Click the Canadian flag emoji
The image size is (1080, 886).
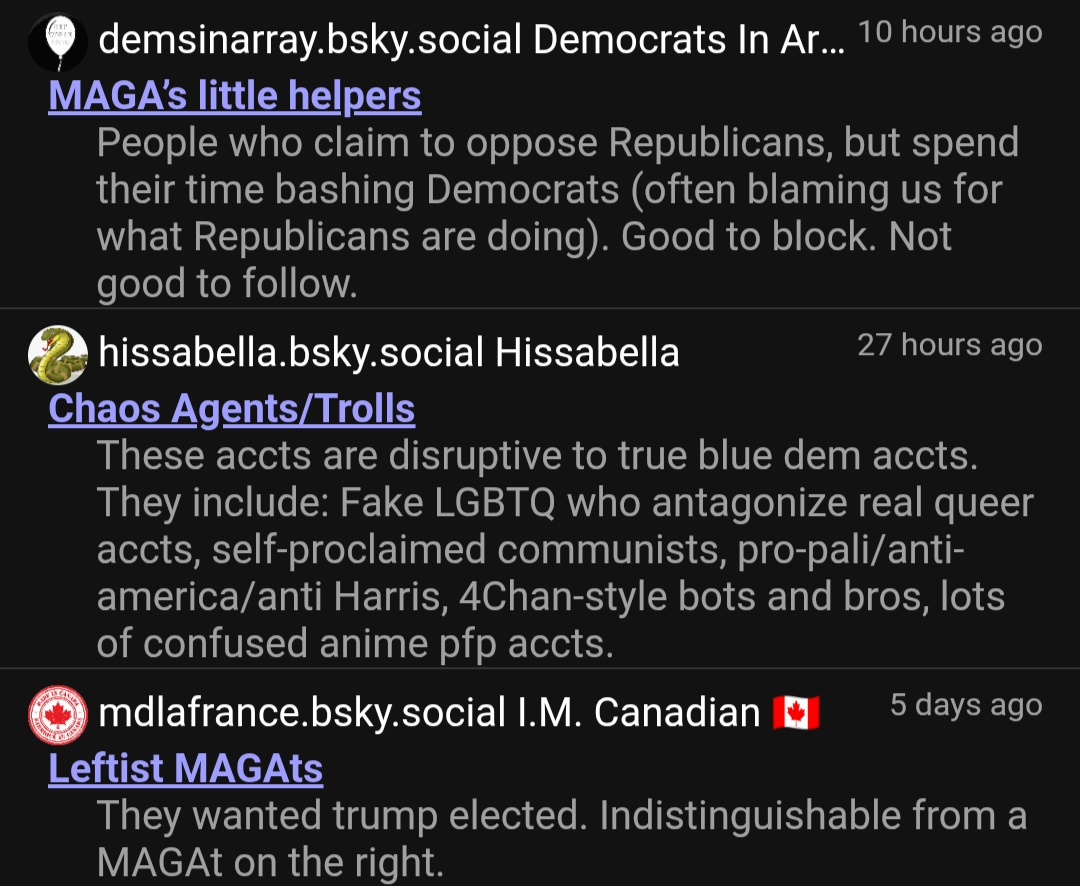tap(796, 713)
